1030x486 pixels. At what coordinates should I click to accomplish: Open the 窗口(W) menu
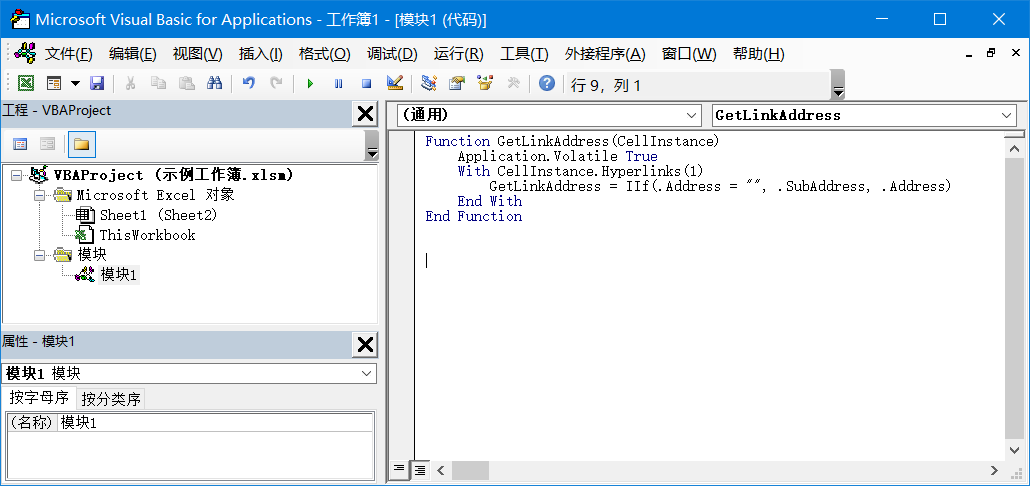click(689, 54)
